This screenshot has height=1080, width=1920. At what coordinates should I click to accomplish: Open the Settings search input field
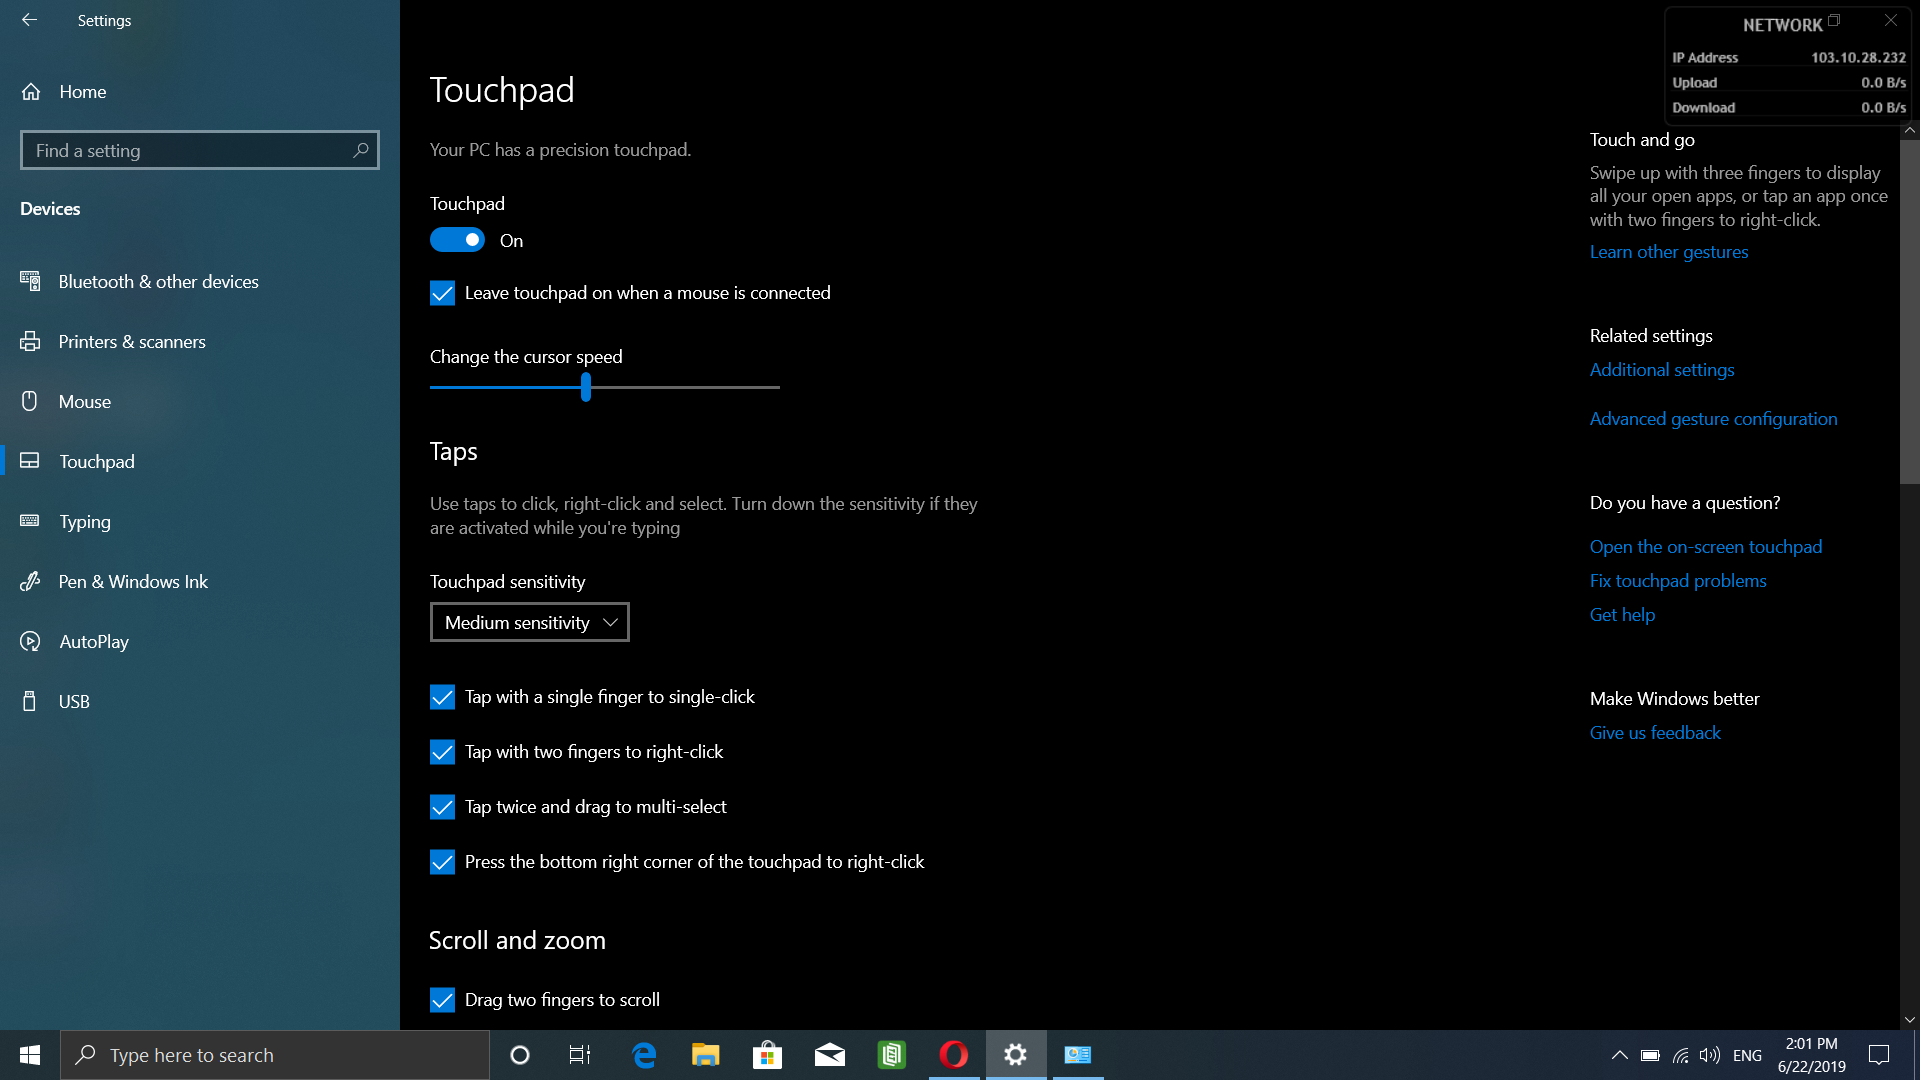pyautogui.click(x=199, y=149)
